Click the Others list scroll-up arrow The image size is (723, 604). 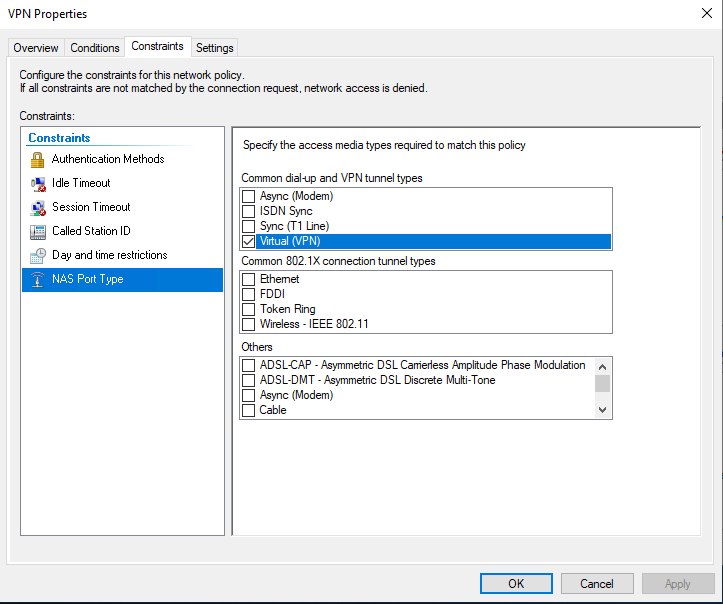[x=602, y=367]
